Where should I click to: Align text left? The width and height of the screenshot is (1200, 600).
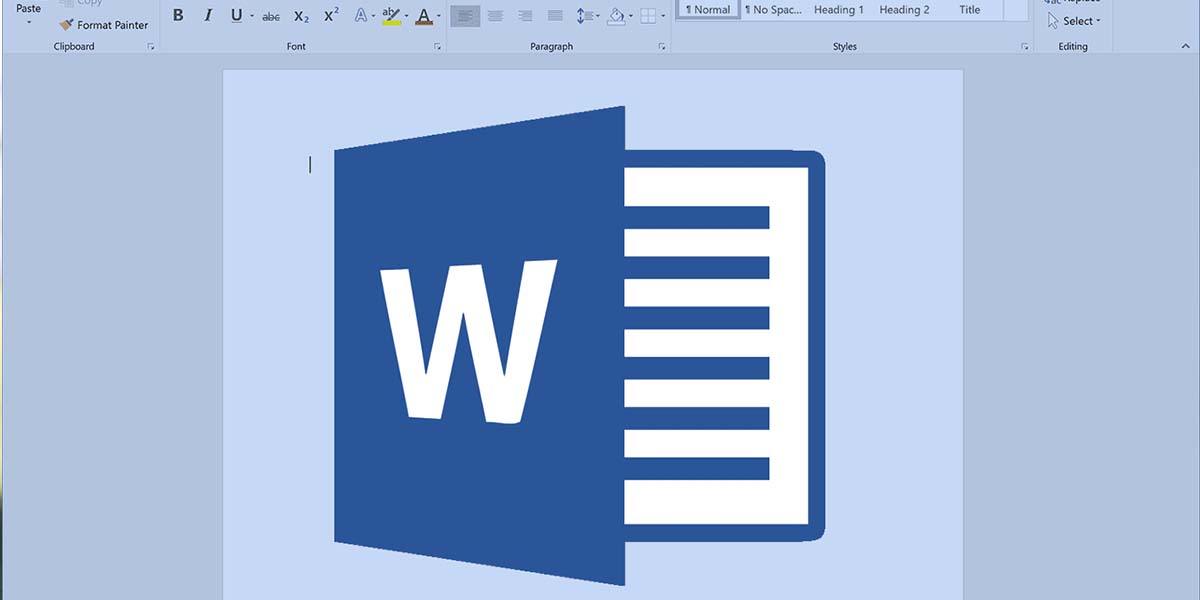point(465,16)
